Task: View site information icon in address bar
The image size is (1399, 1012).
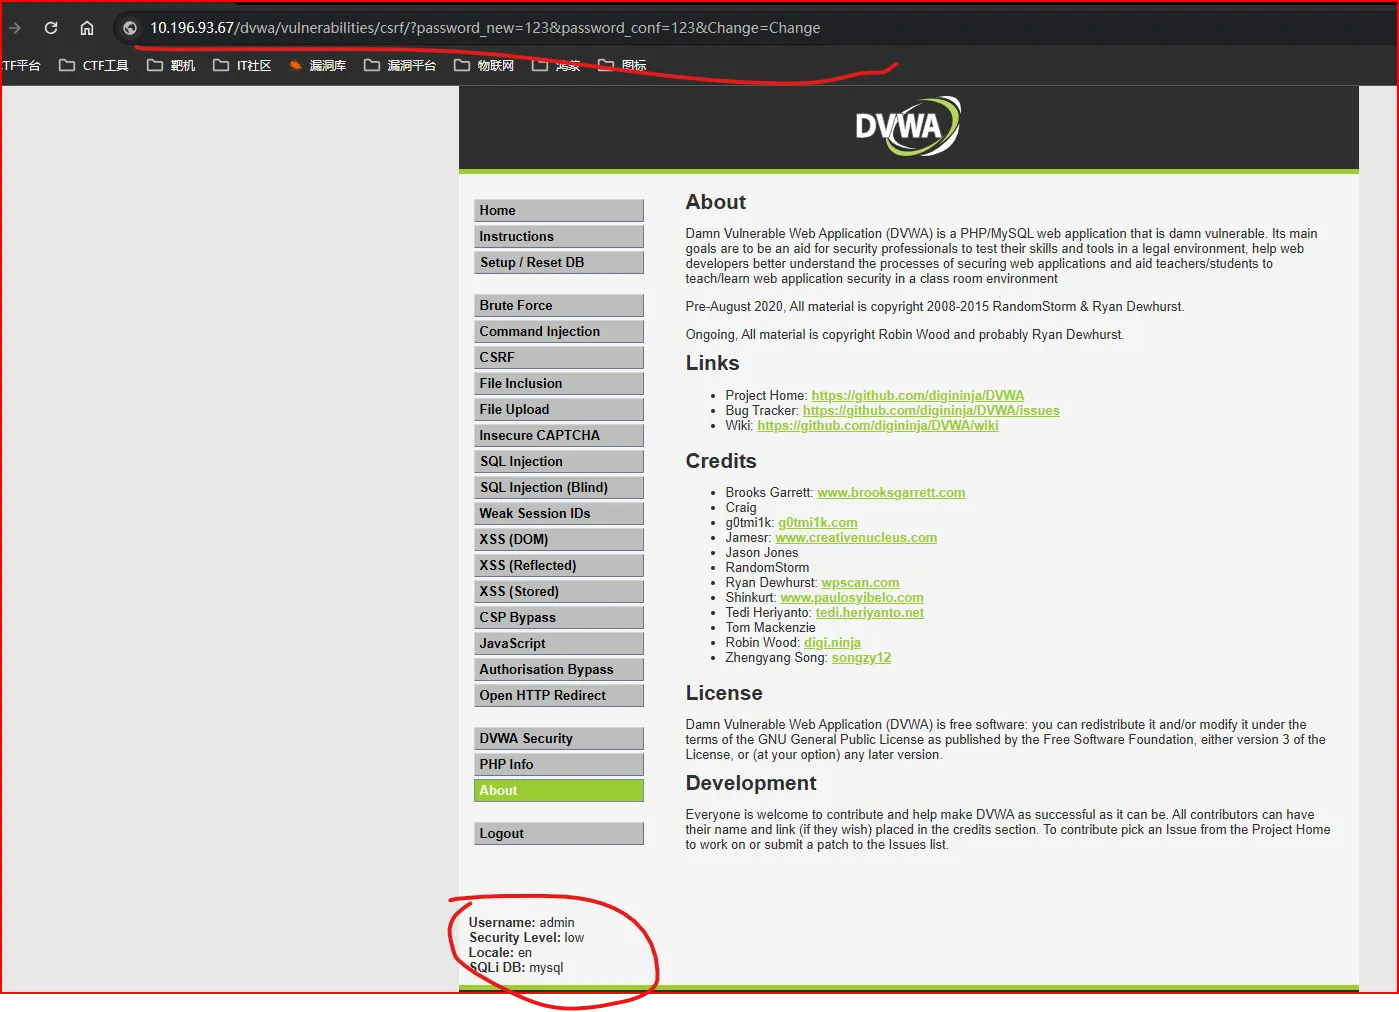Action: [130, 28]
